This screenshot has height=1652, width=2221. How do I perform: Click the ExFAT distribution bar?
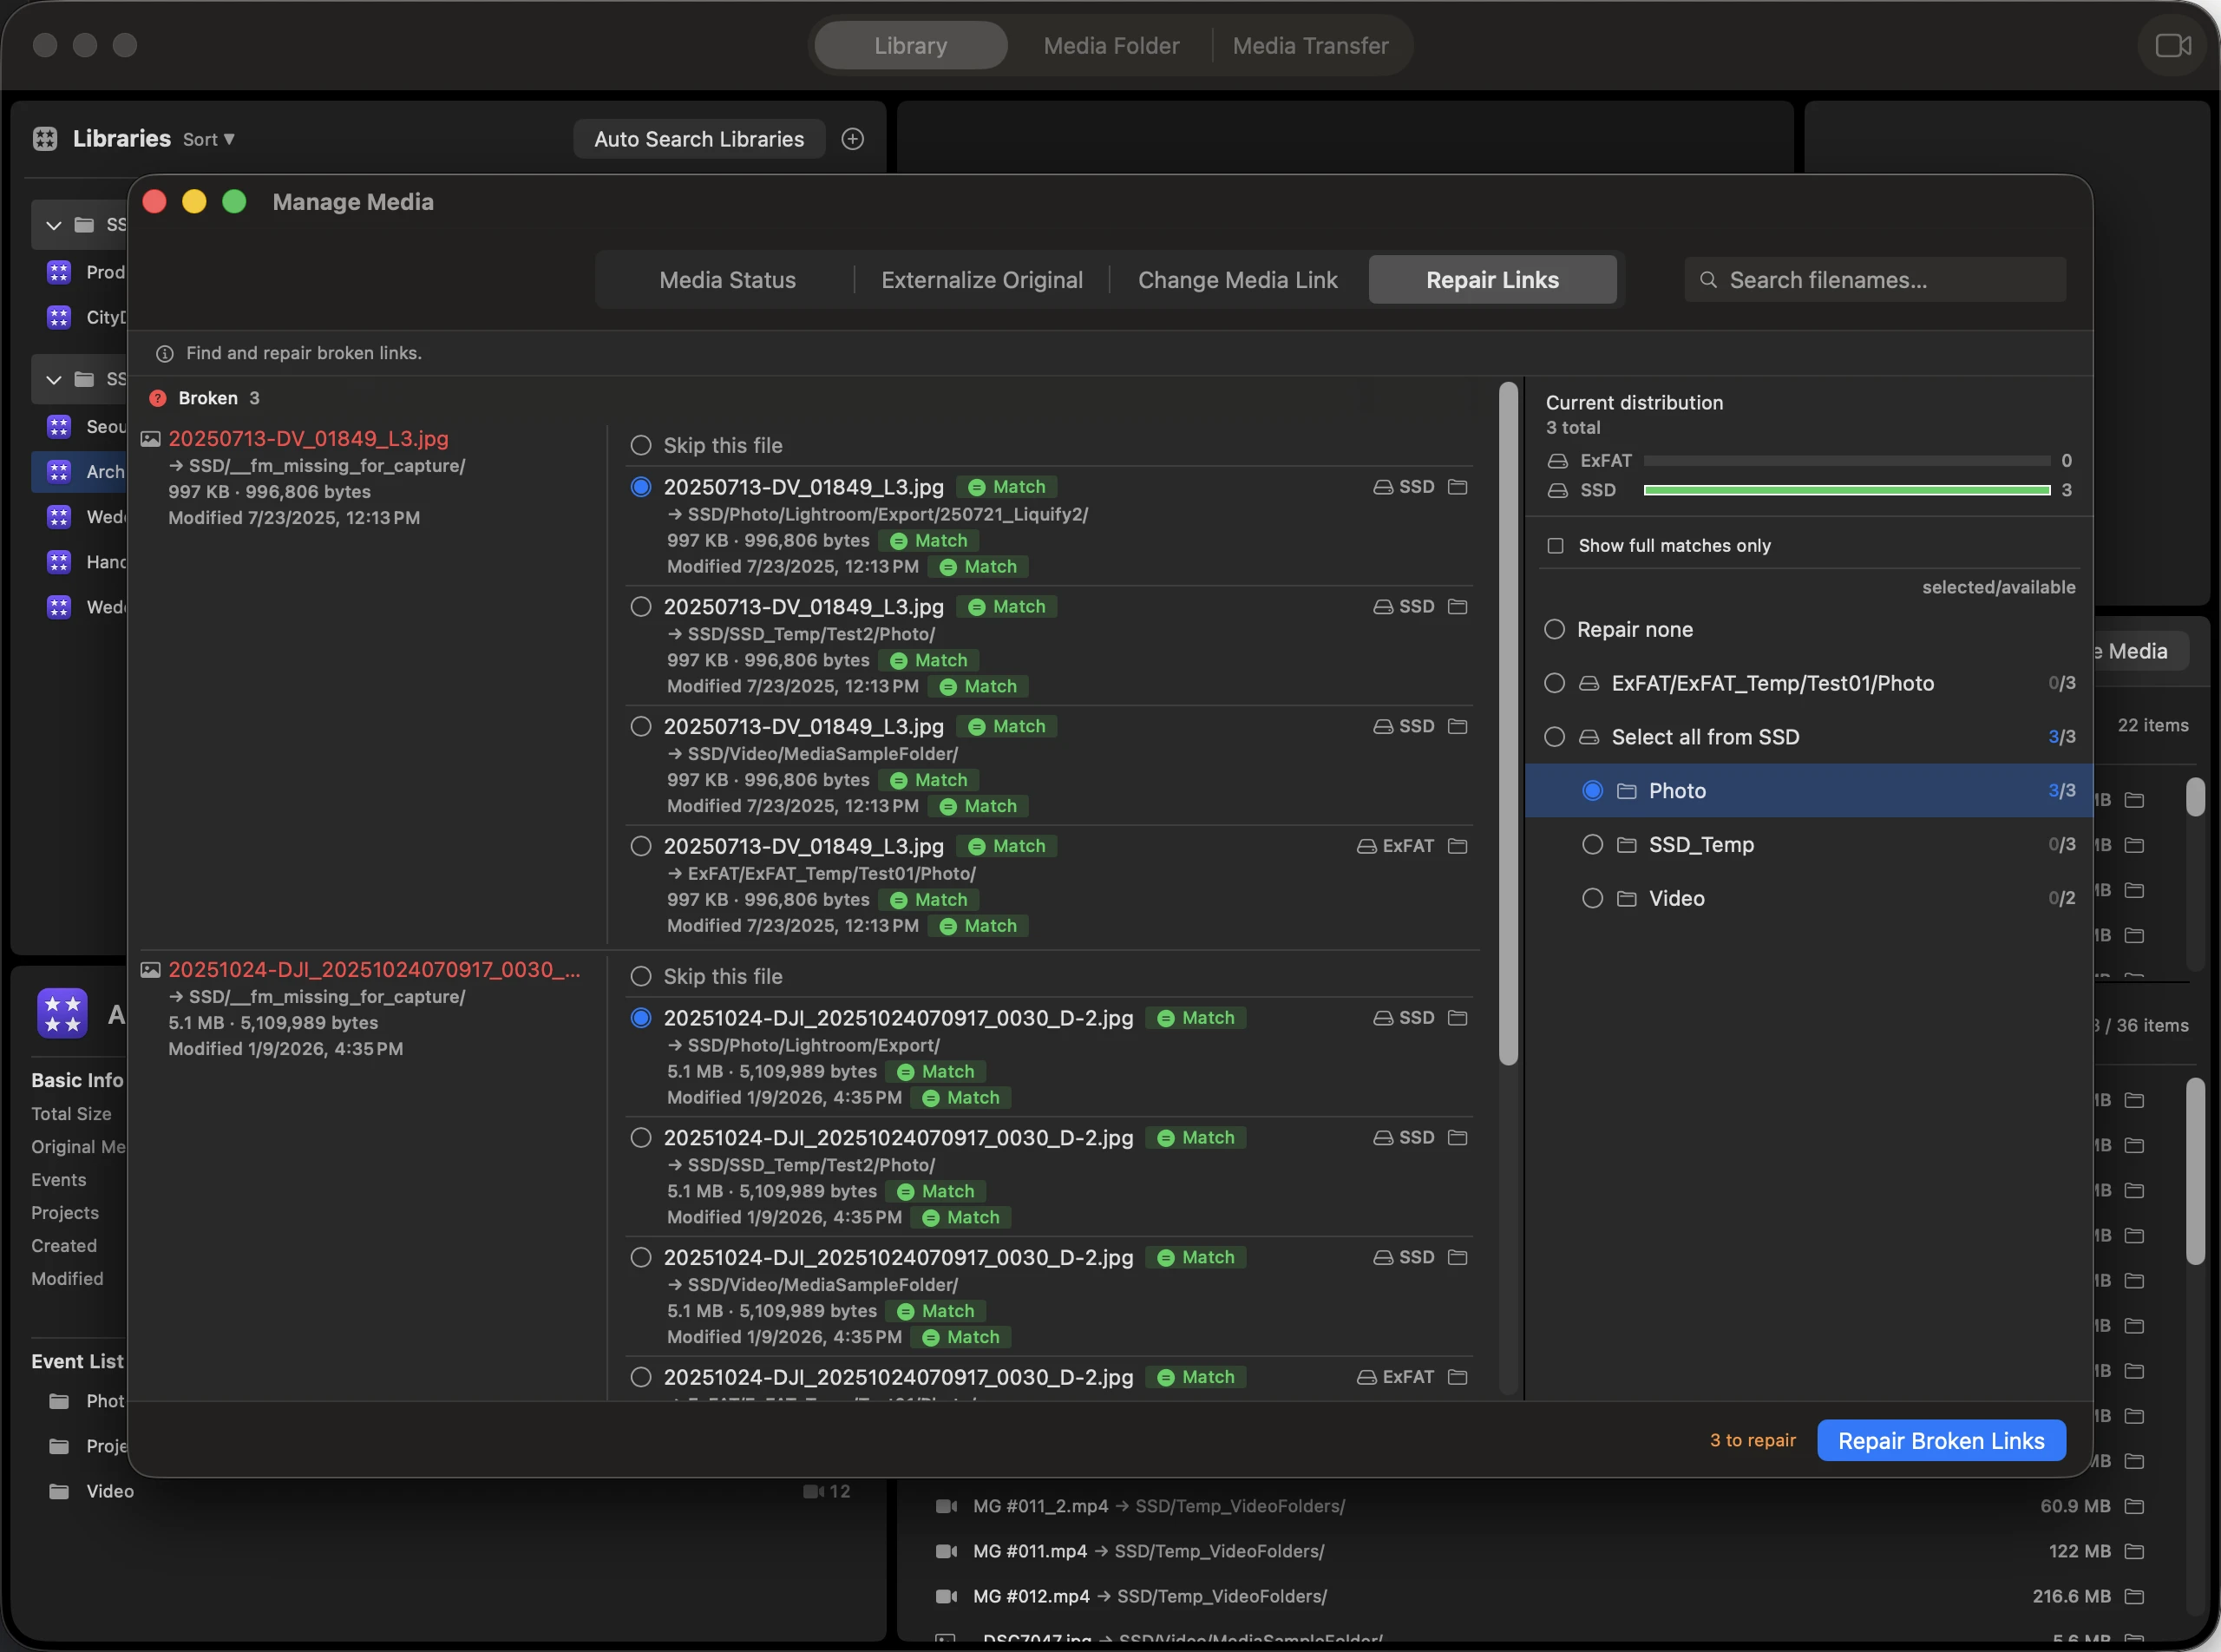1846,461
